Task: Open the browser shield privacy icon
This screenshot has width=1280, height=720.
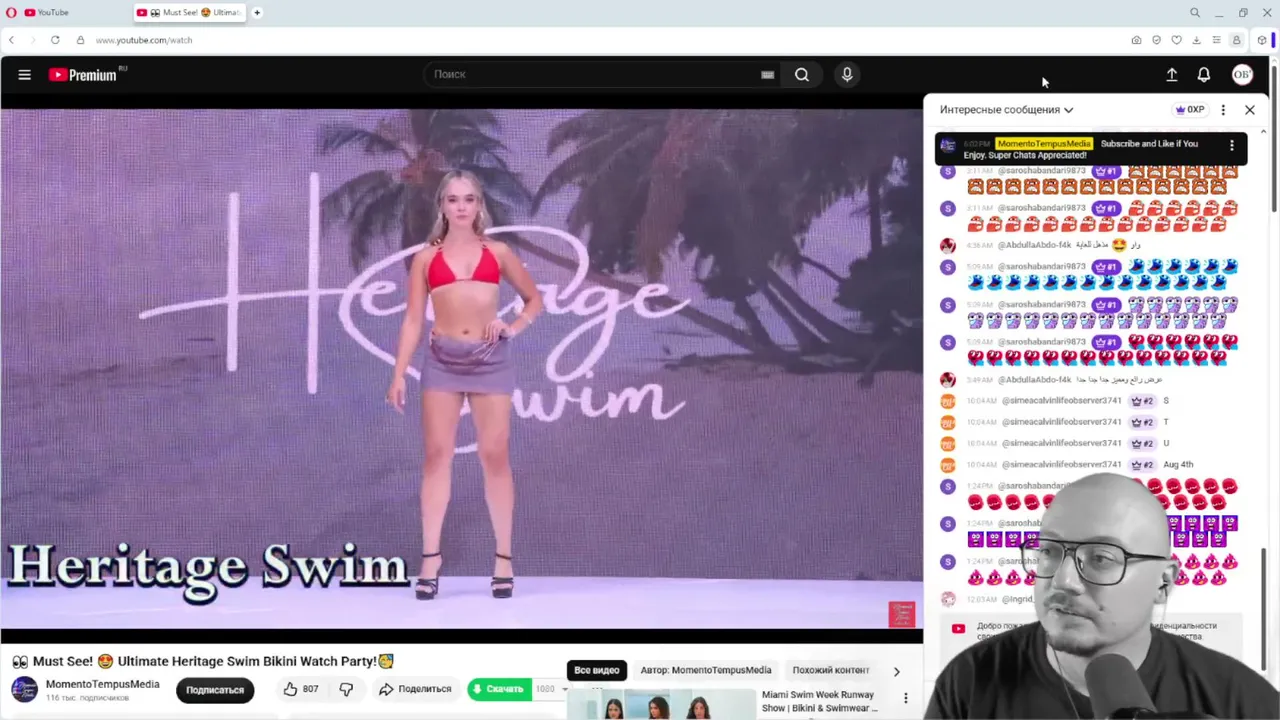Action: click(x=1156, y=40)
